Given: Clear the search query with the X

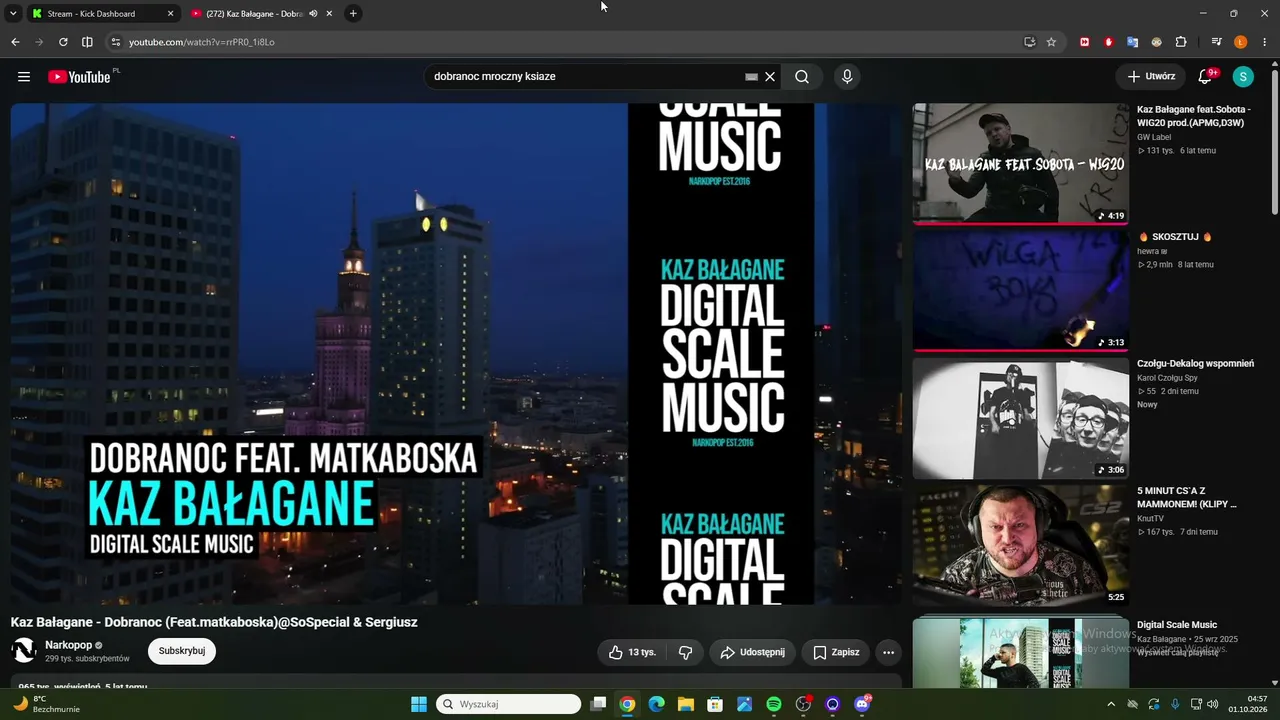Looking at the screenshot, I should pos(770,77).
